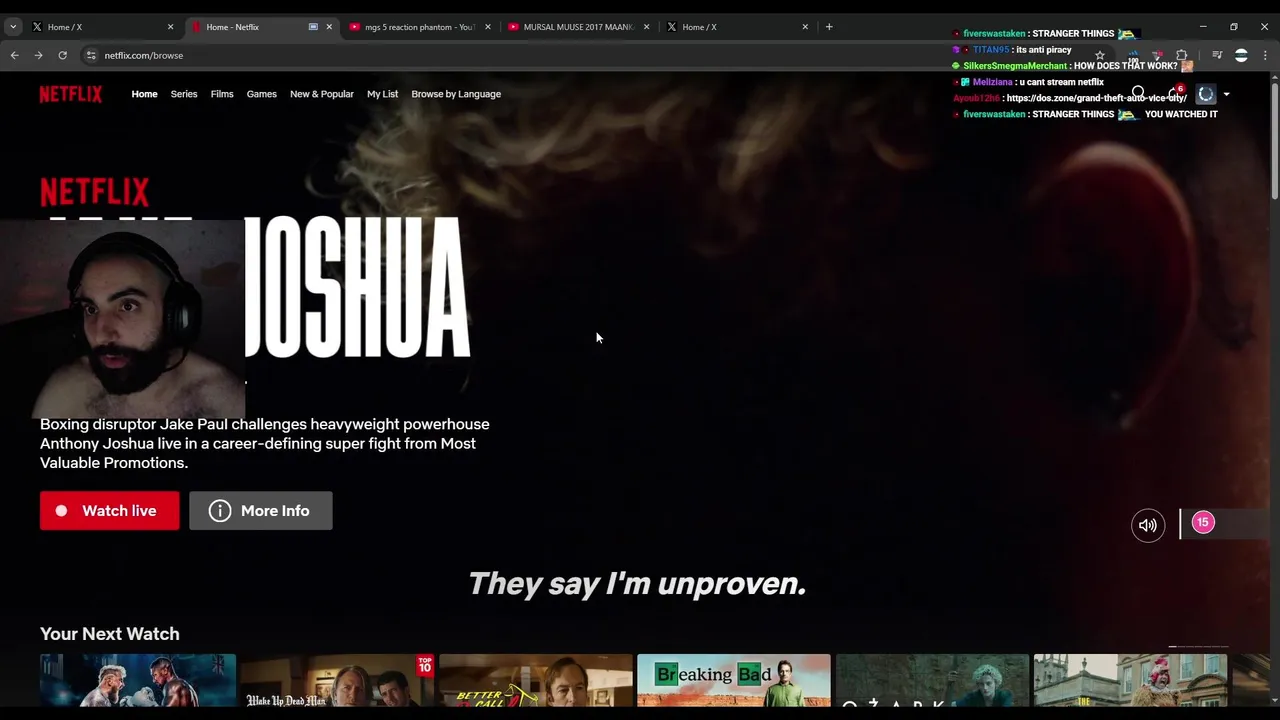Start the Watch live button

coord(110,511)
